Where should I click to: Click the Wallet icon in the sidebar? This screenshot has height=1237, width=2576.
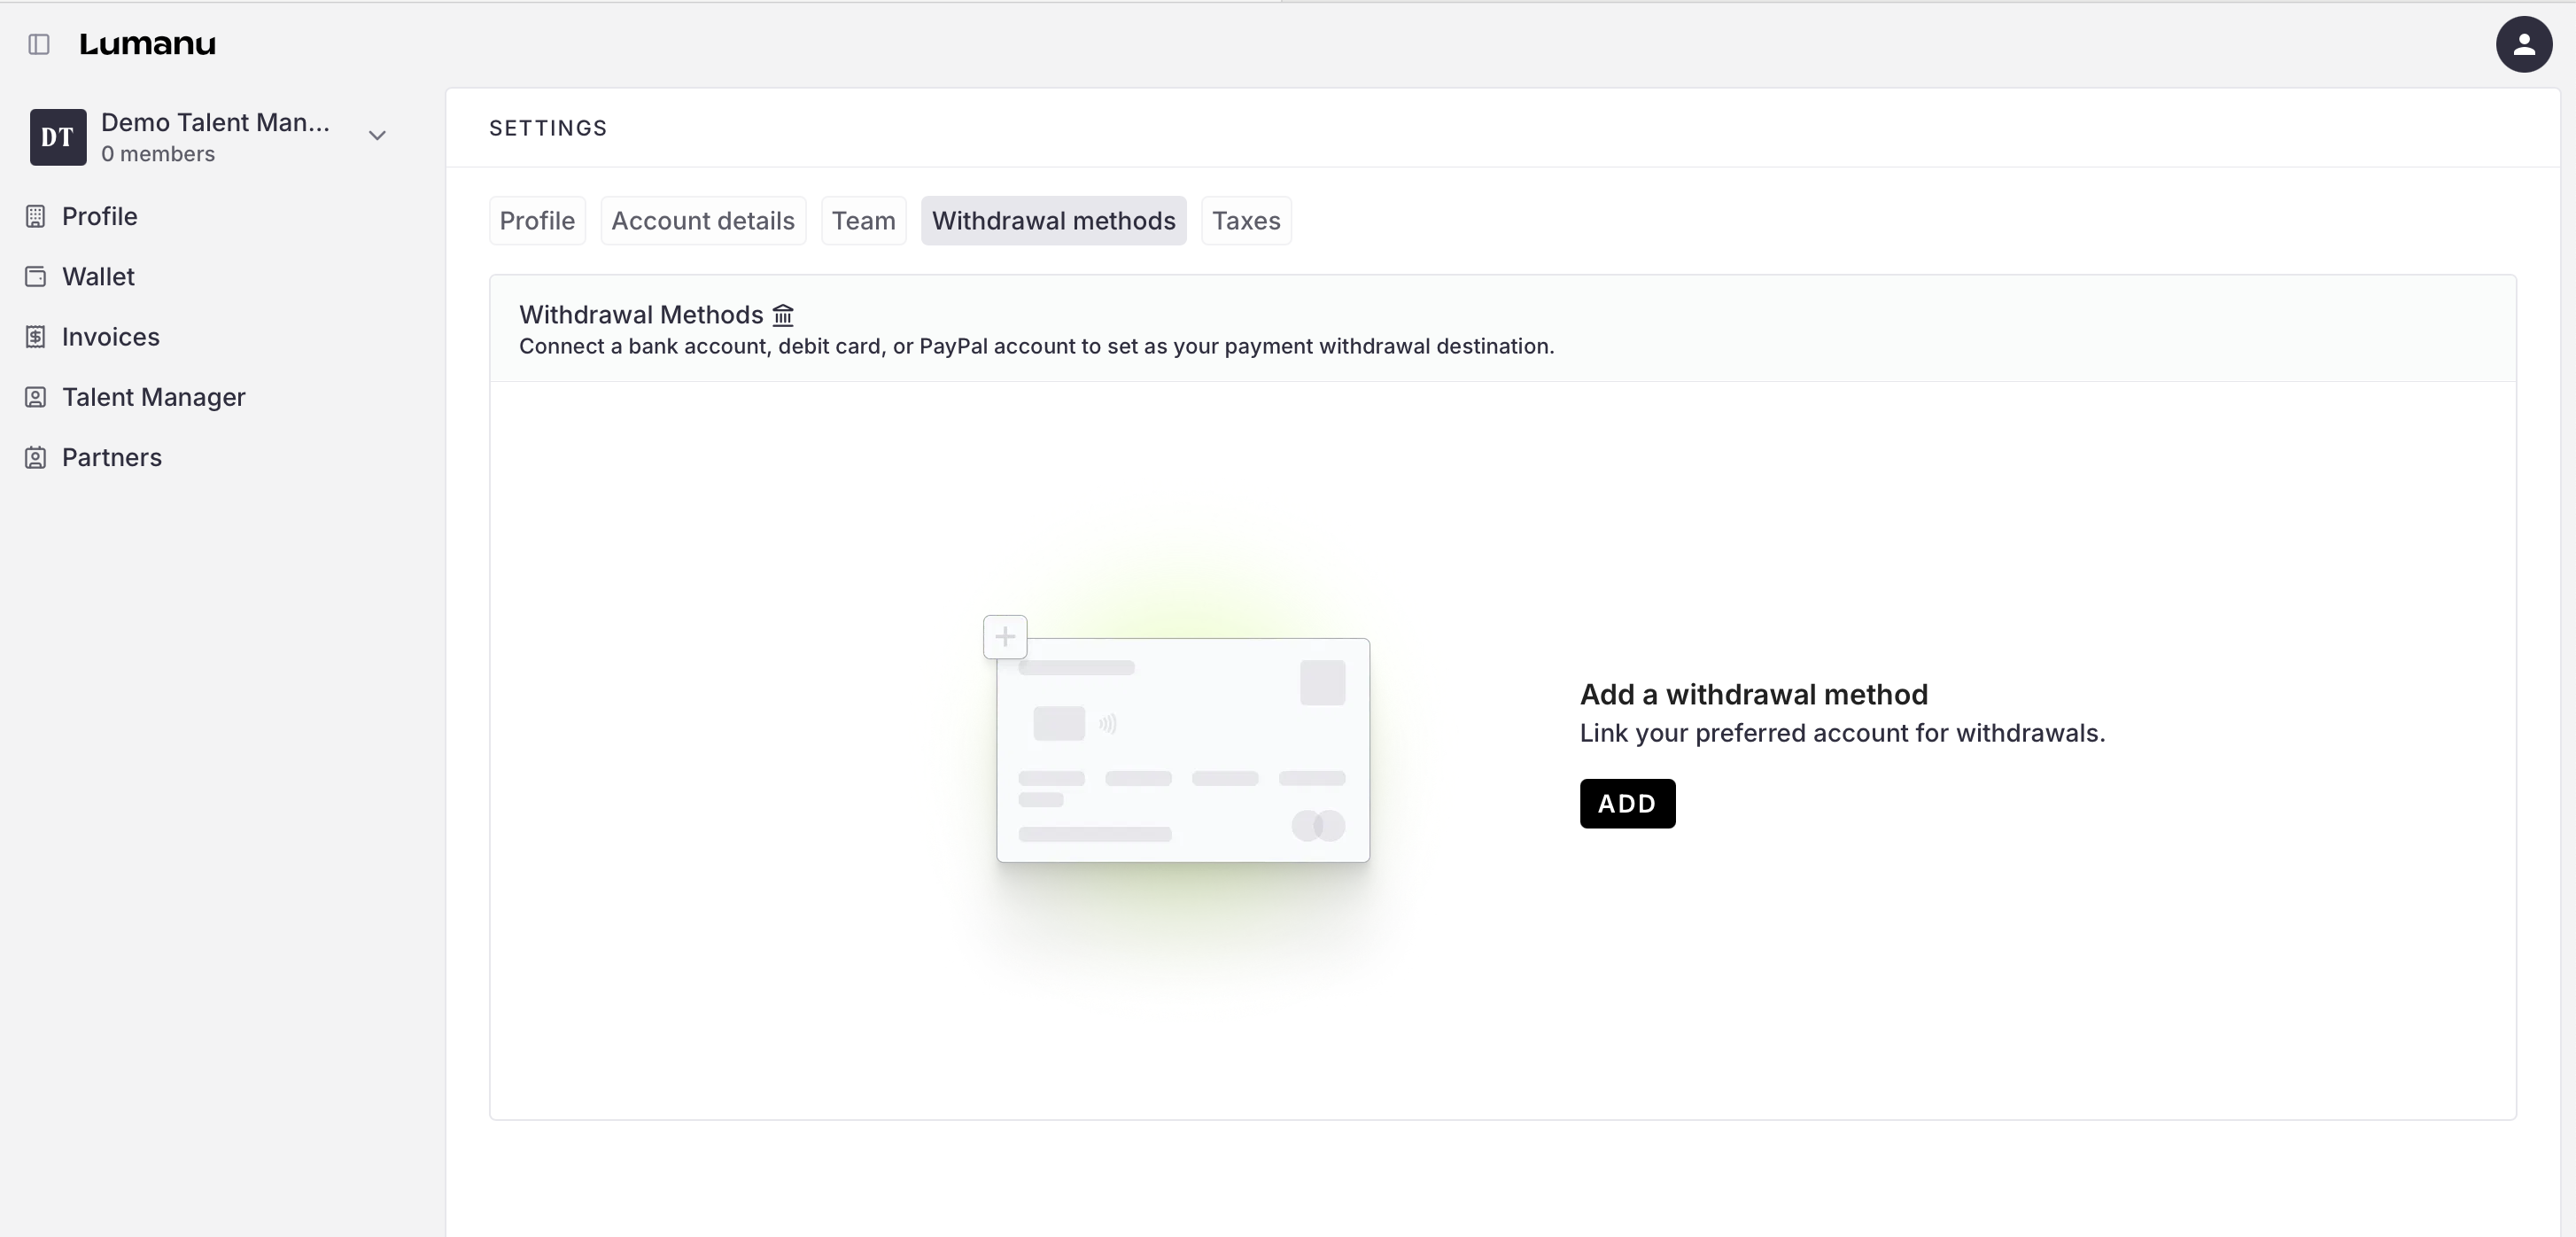click(x=35, y=277)
